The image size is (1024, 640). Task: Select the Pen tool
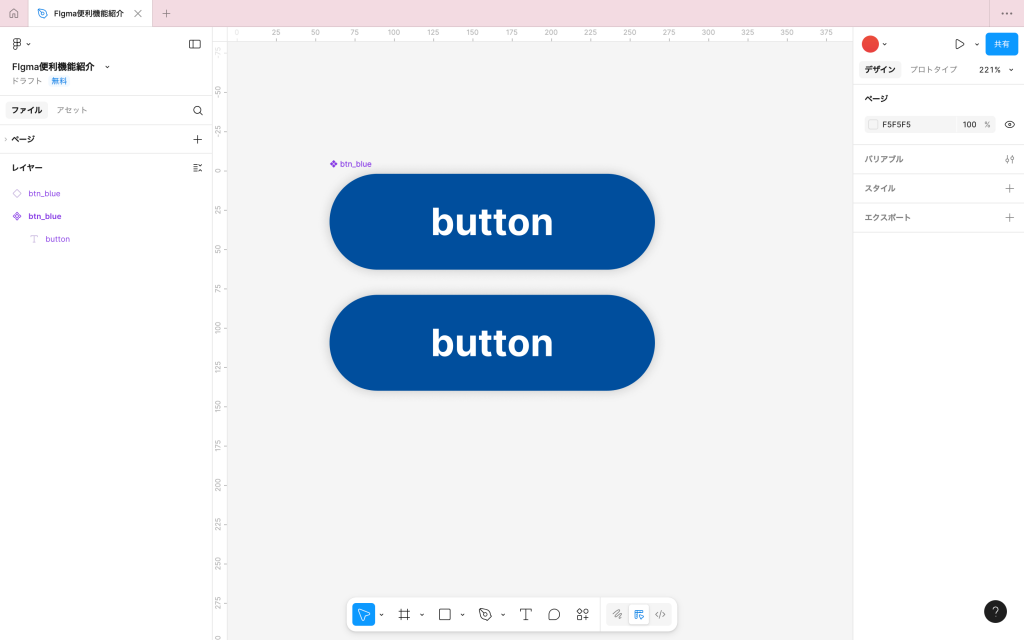(485, 614)
